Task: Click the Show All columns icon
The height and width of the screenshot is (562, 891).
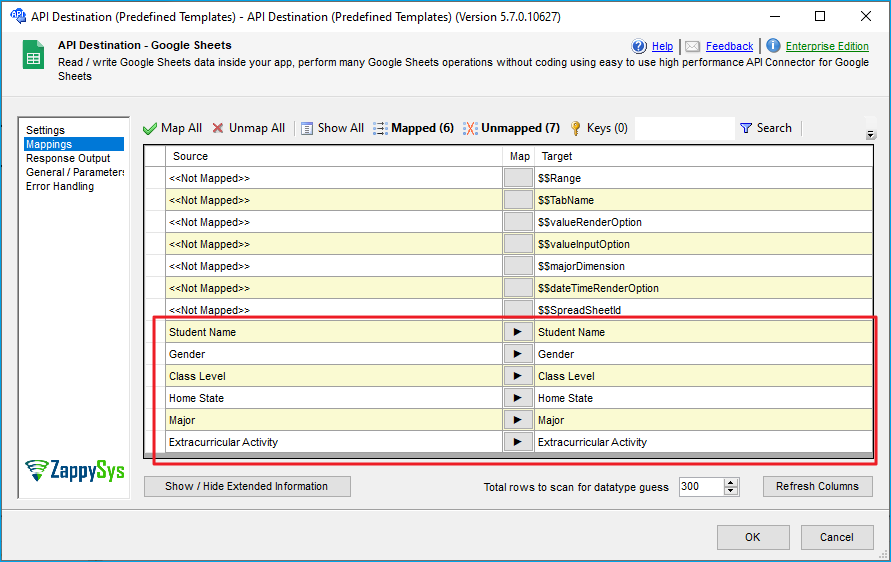Action: point(308,129)
